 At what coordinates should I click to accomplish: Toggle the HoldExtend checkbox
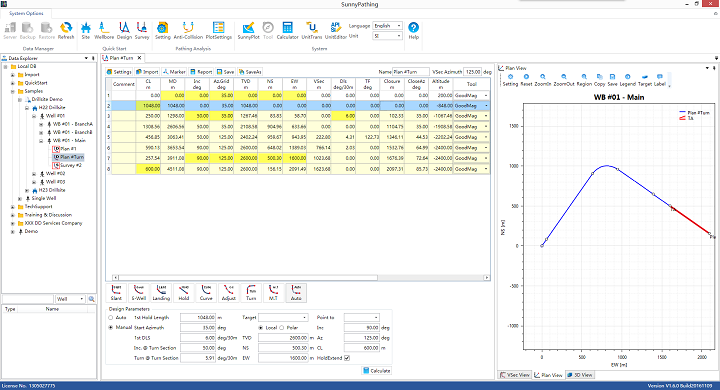point(347,358)
